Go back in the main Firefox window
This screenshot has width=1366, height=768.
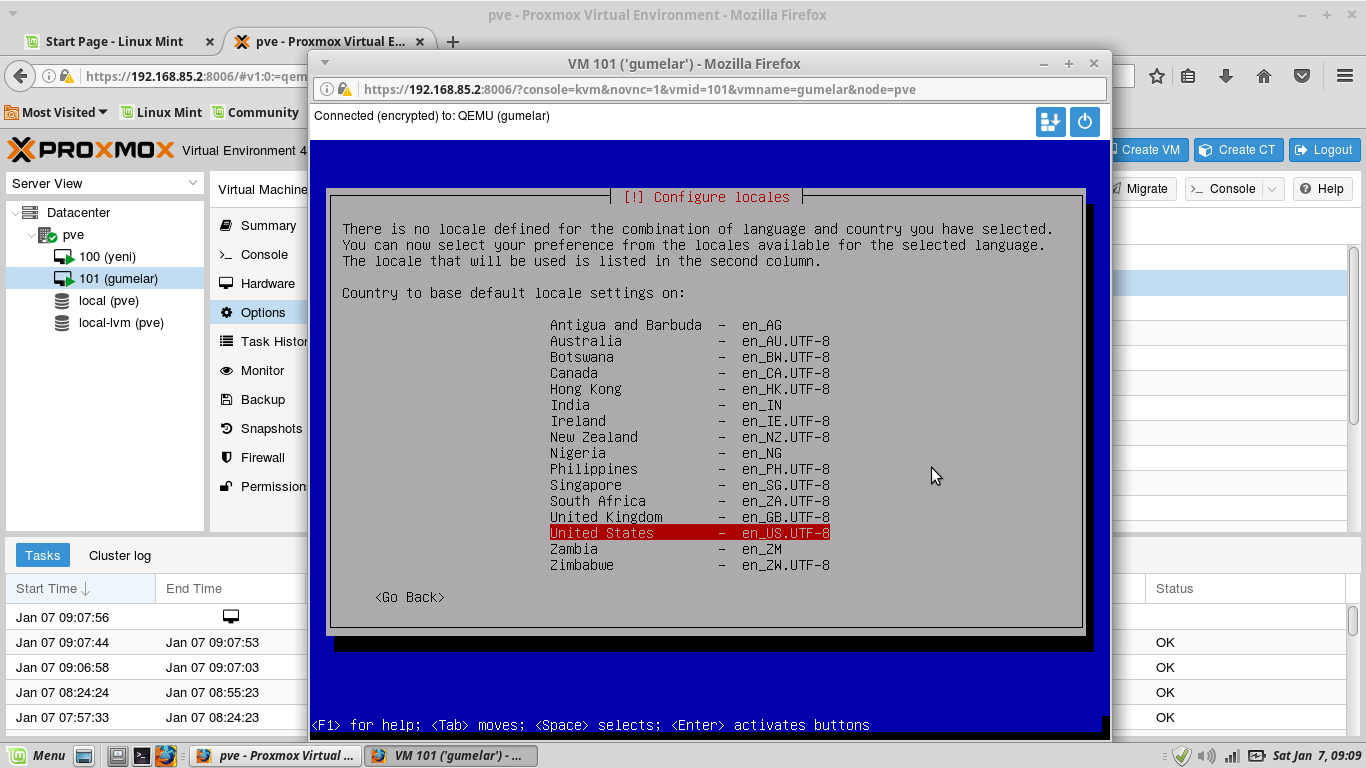19,76
